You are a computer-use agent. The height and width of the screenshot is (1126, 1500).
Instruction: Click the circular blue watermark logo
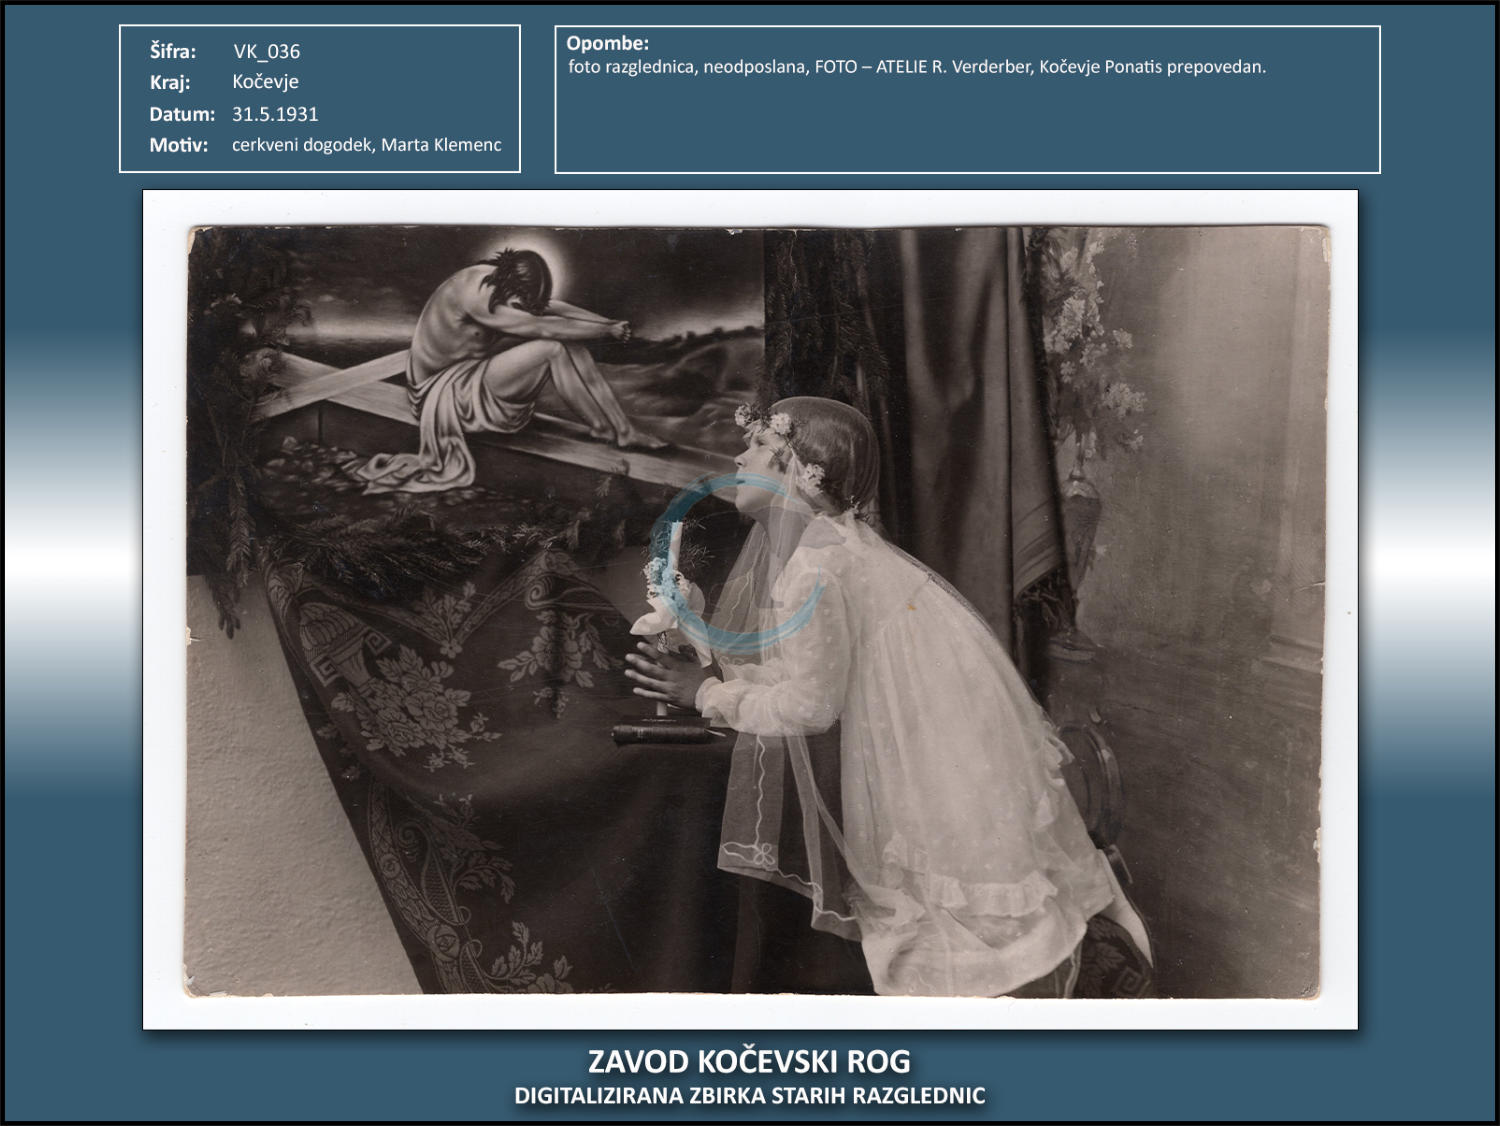click(737, 565)
